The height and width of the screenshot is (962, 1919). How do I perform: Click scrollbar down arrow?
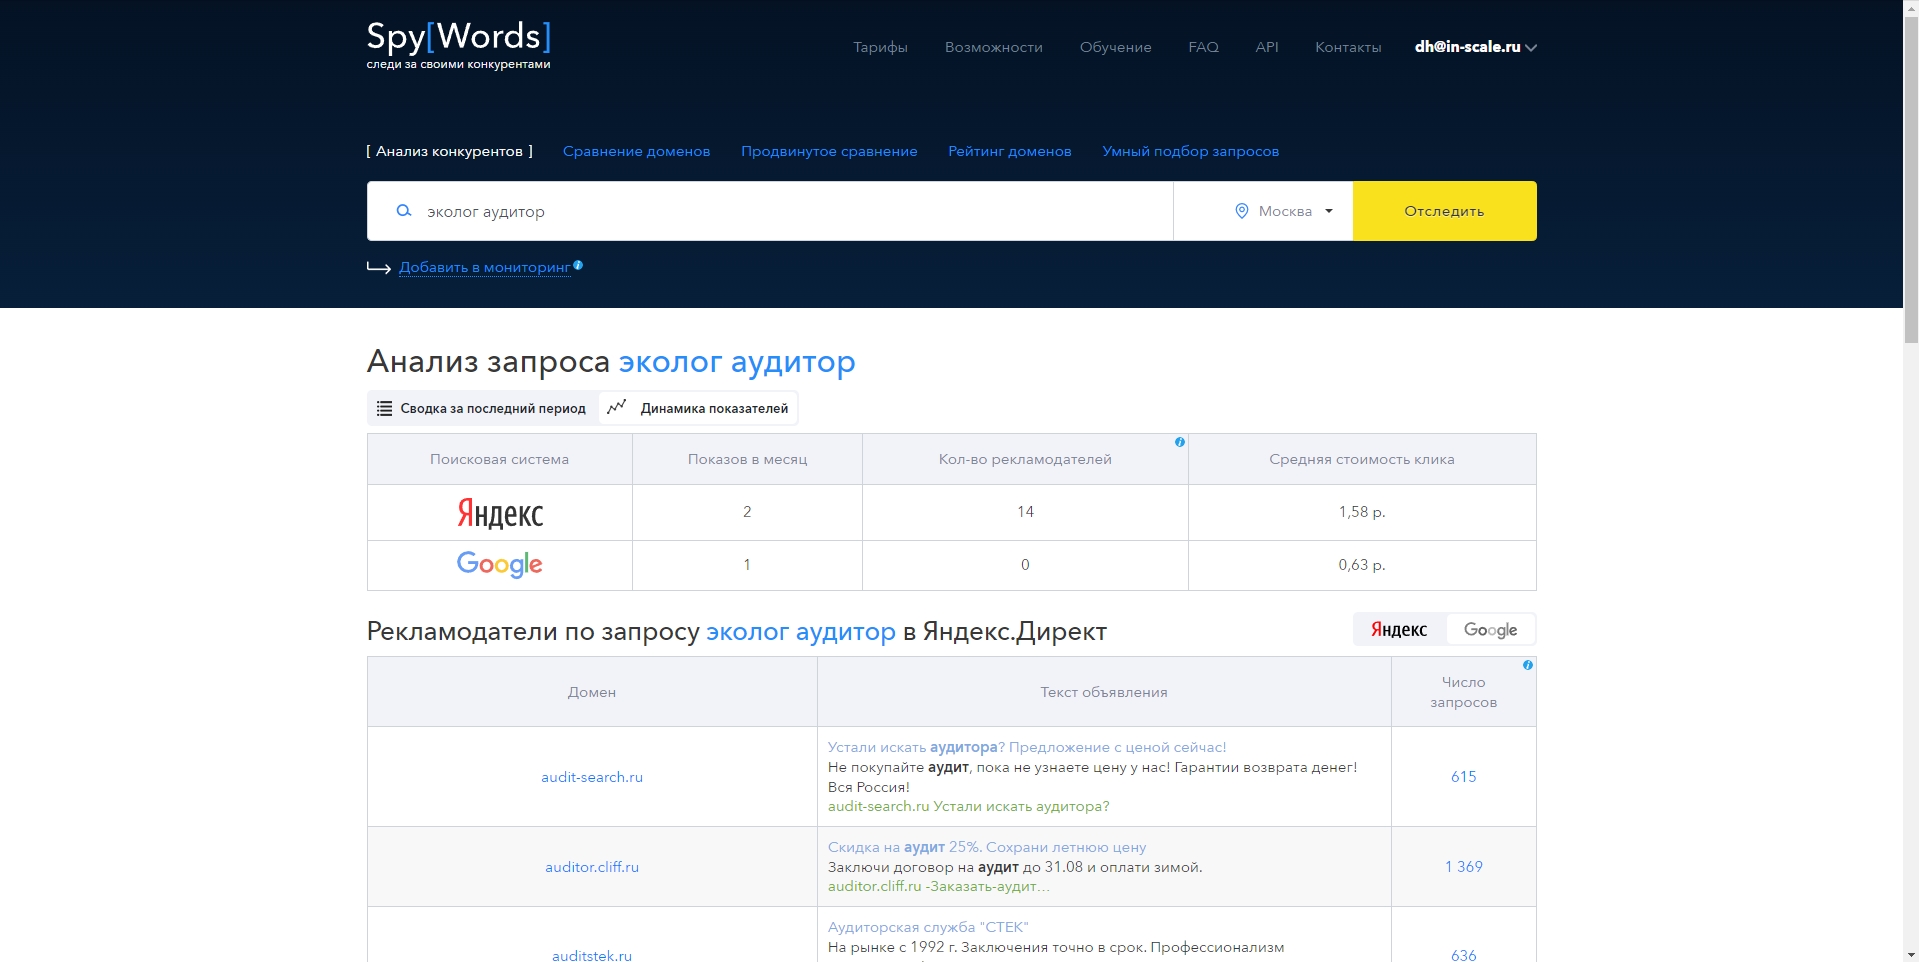[x=1911, y=954]
